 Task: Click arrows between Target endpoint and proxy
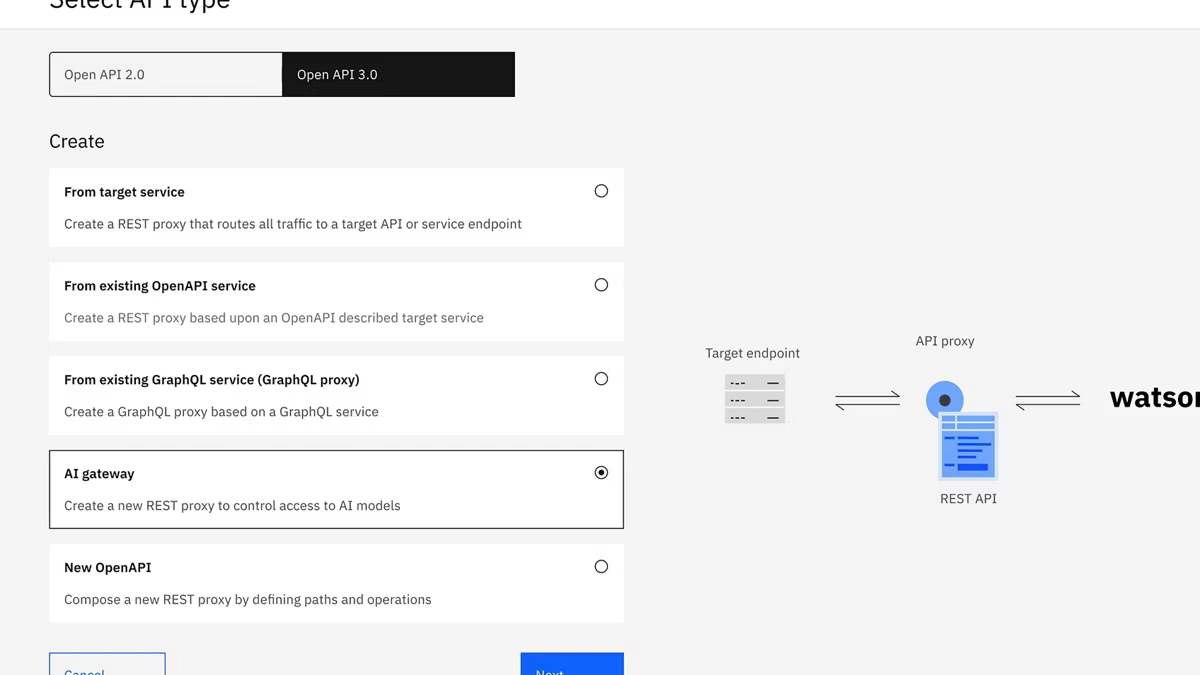pos(867,400)
